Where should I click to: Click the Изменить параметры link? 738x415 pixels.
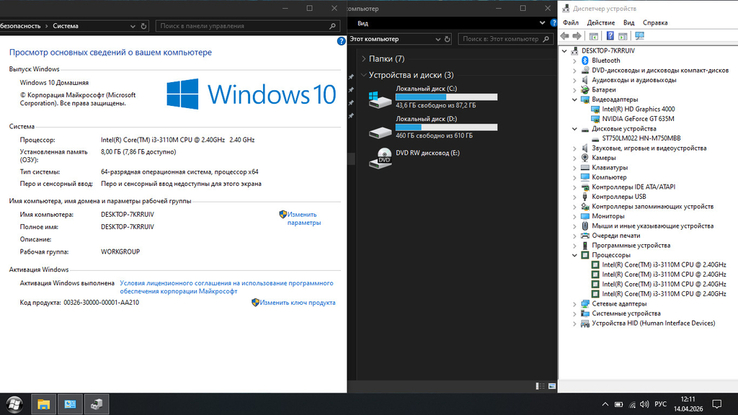click(304, 218)
